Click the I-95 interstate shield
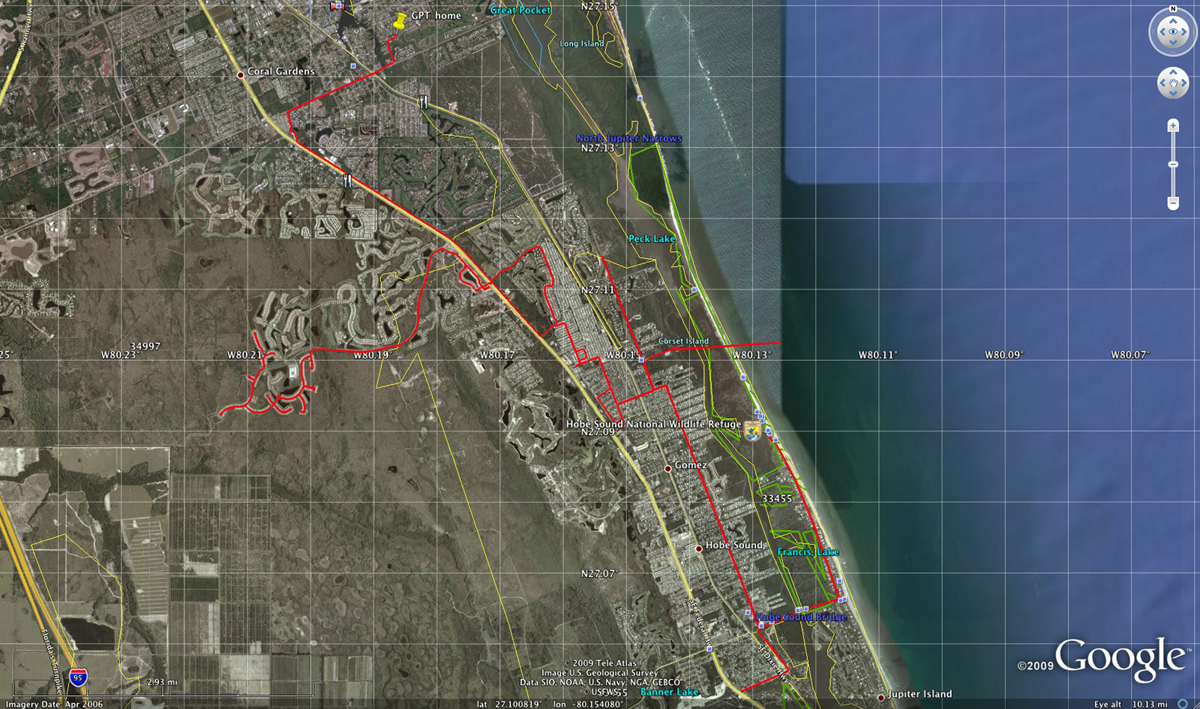 (x=79, y=680)
